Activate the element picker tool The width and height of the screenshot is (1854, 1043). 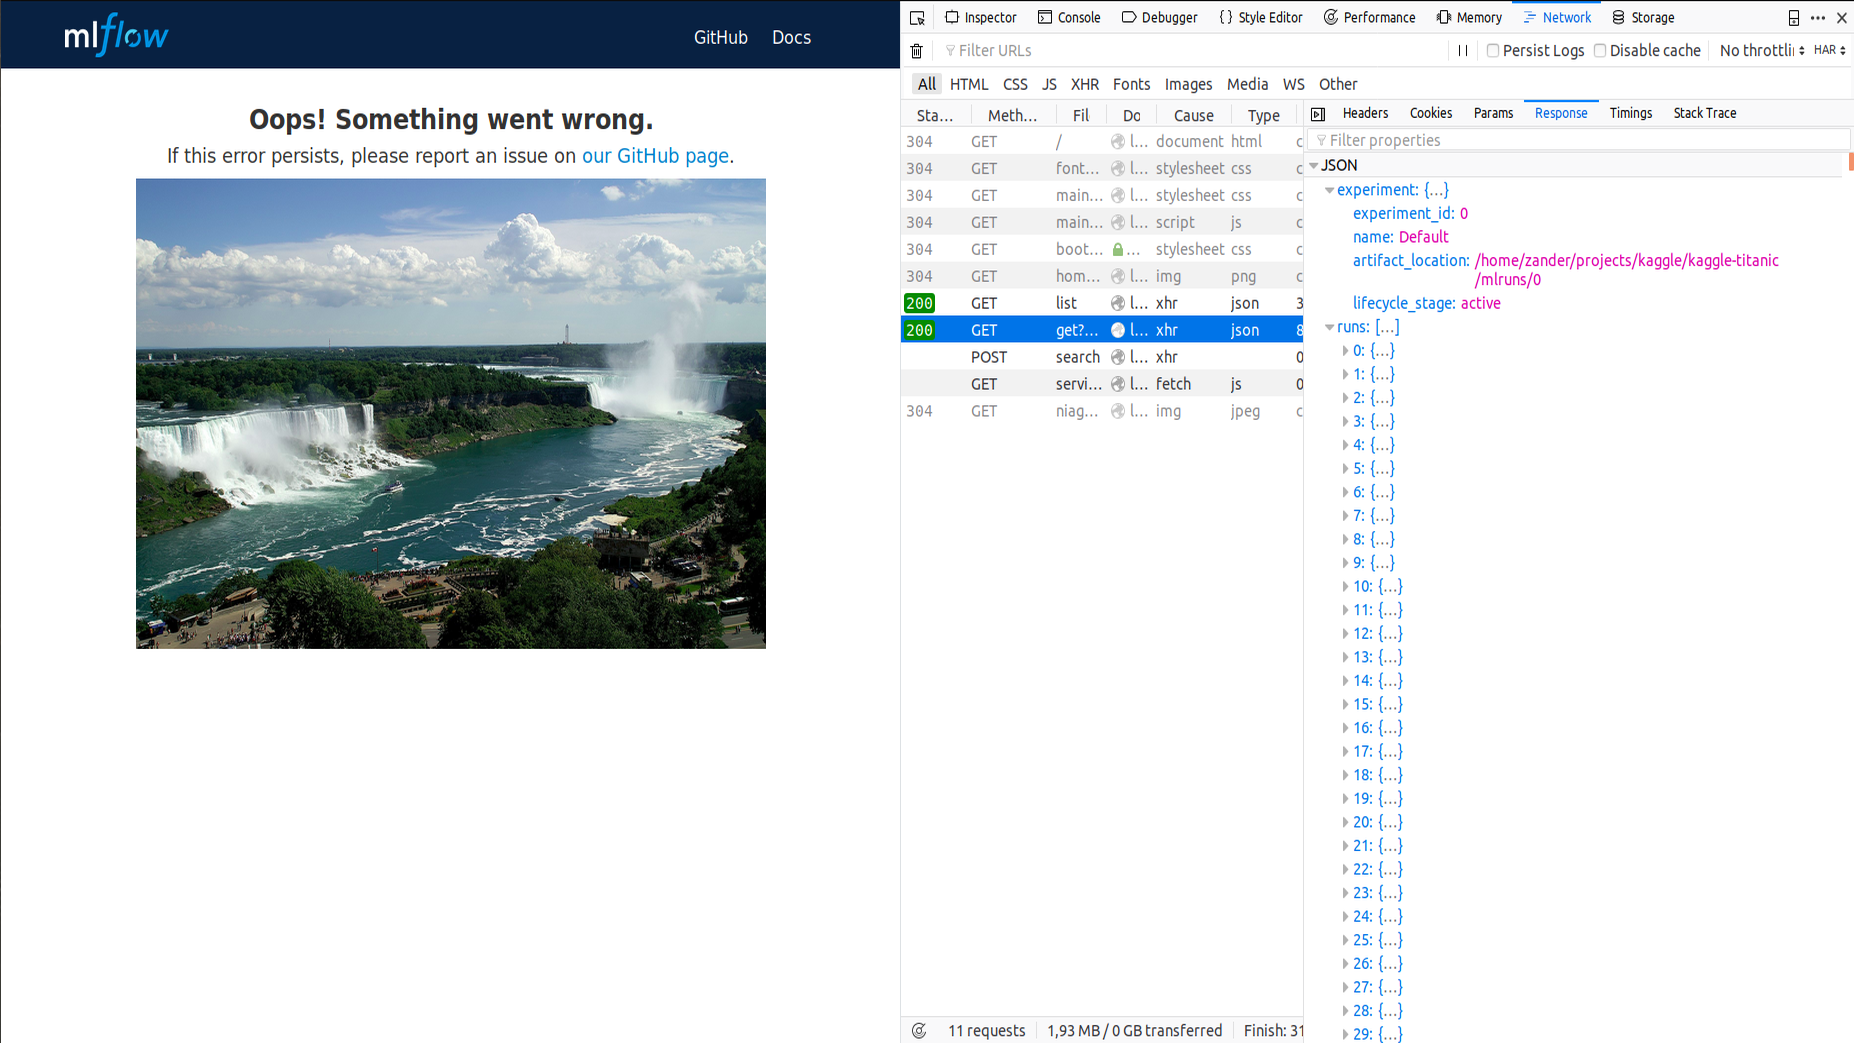(x=917, y=17)
